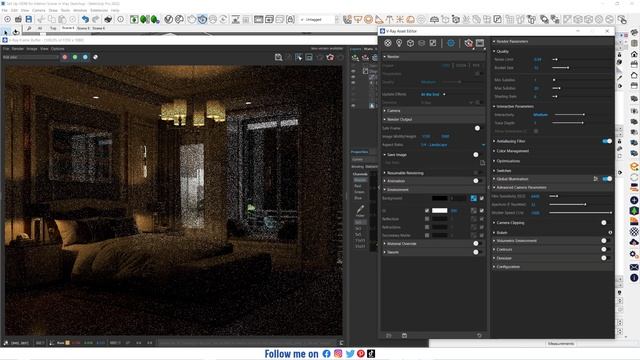The height and width of the screenshot is (360, 640).
Task: Click the region render icon in frame buffer toolbar
Action: pyautogui.click(x=309, y=58)
